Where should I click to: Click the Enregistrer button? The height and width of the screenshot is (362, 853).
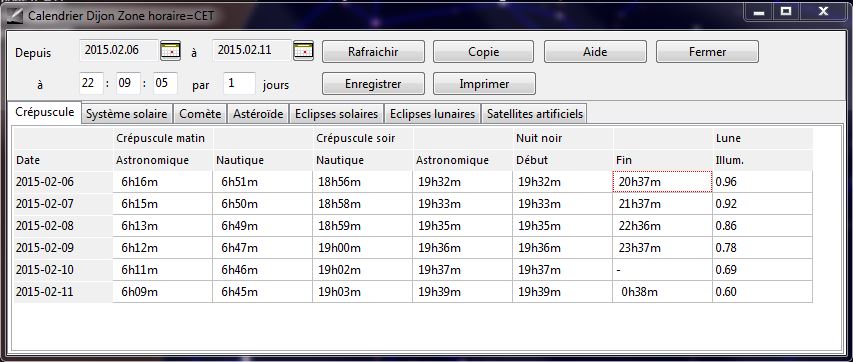pos(373,84)
